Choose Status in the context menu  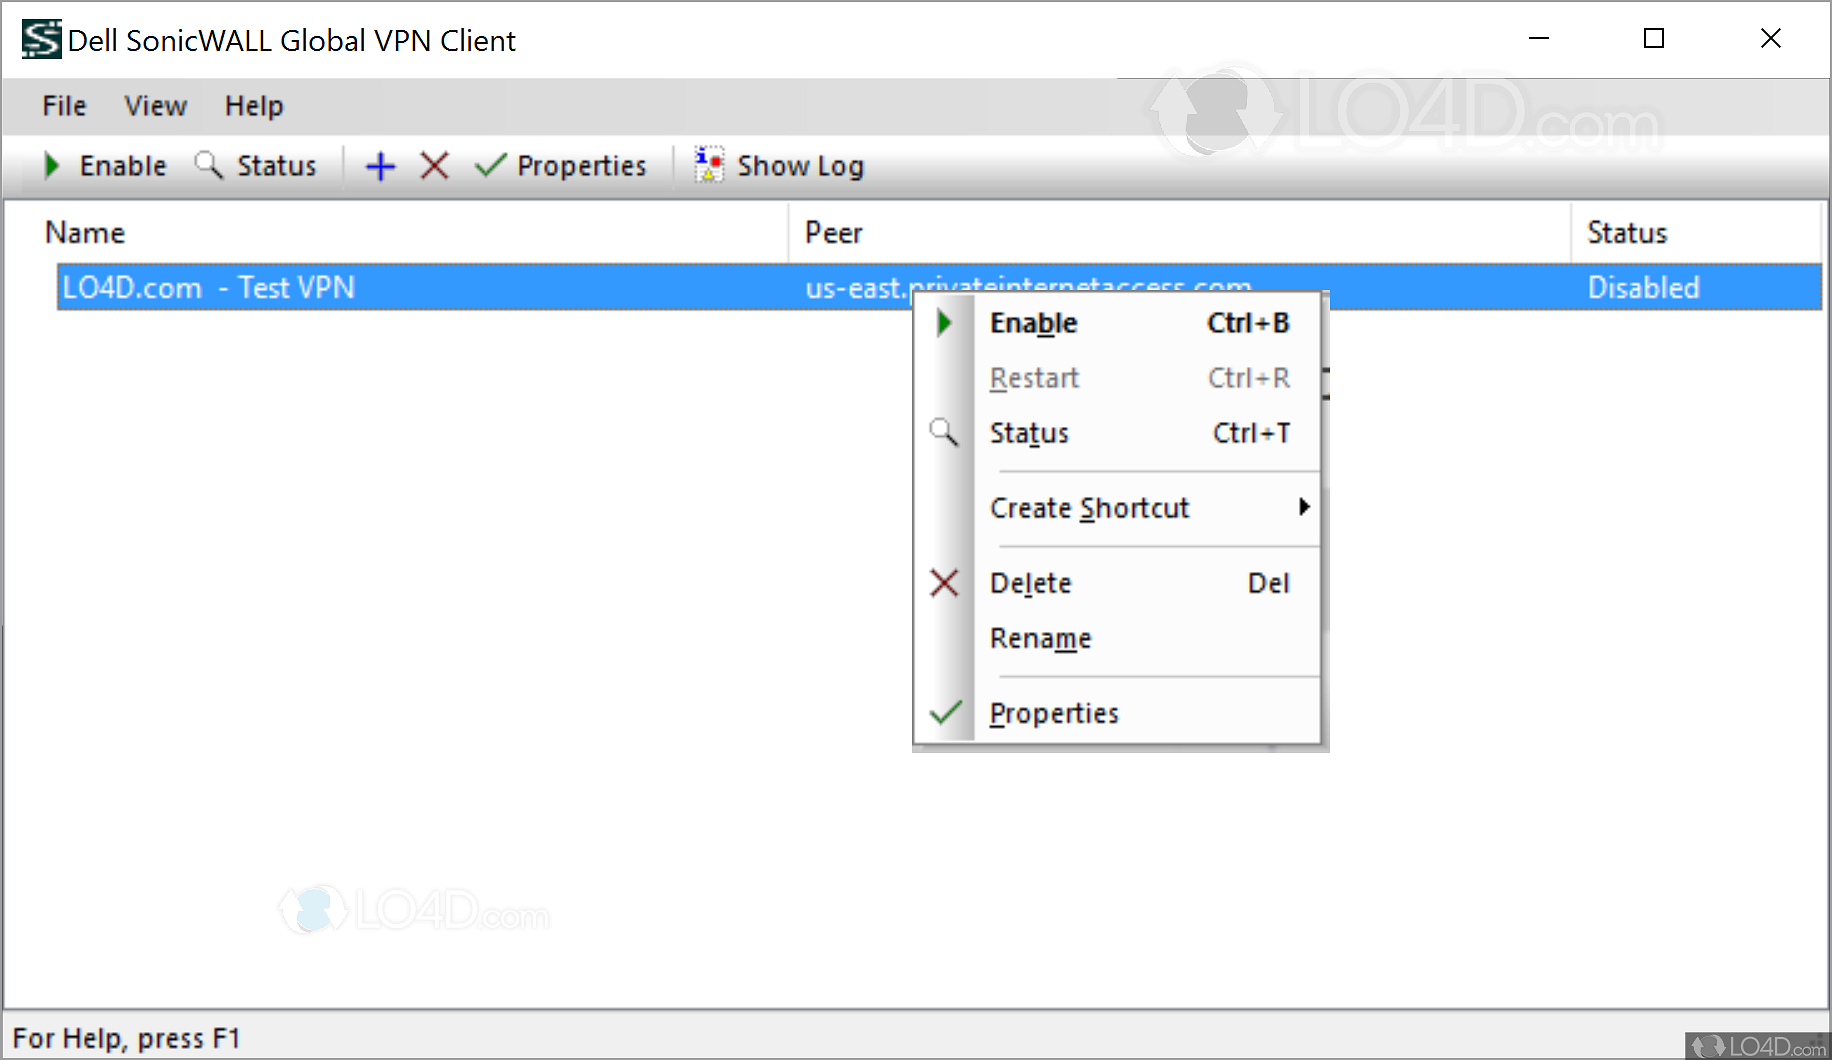(1117, 433)
